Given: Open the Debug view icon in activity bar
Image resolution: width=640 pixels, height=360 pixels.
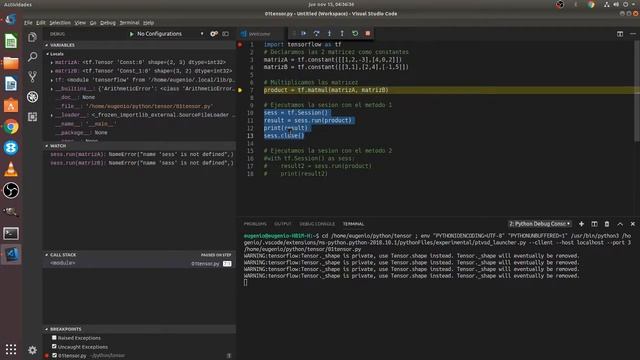Looking at the screenshot, I should (32, 97).
